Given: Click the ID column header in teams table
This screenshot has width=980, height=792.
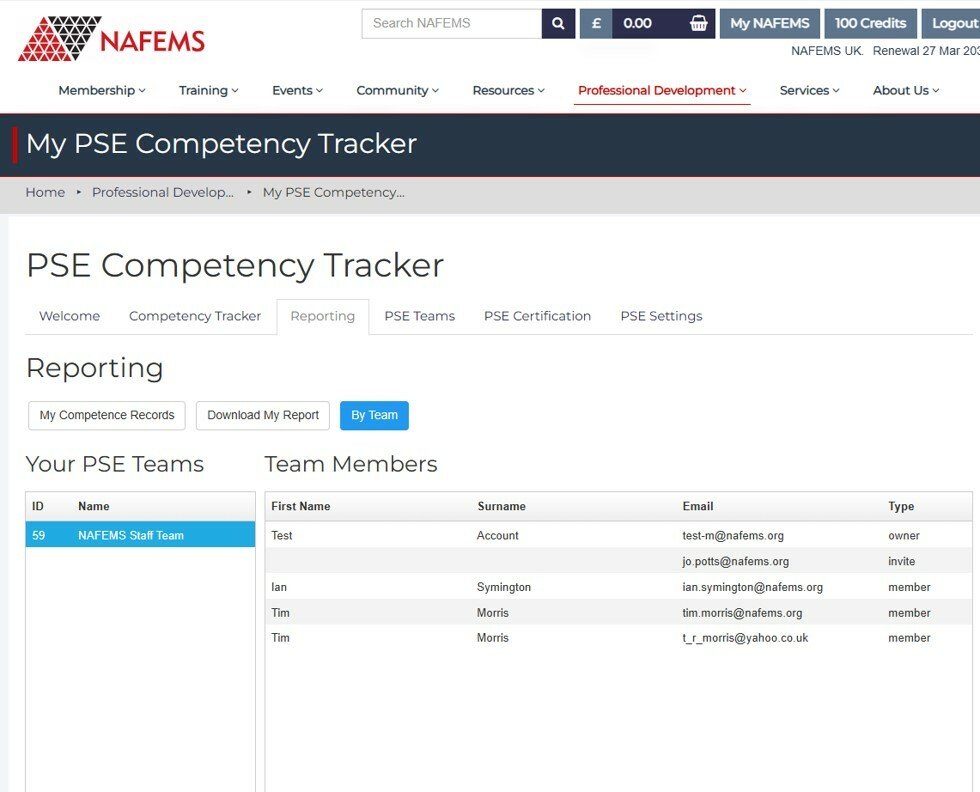Looking at the screenshot, I should (38, 506).
